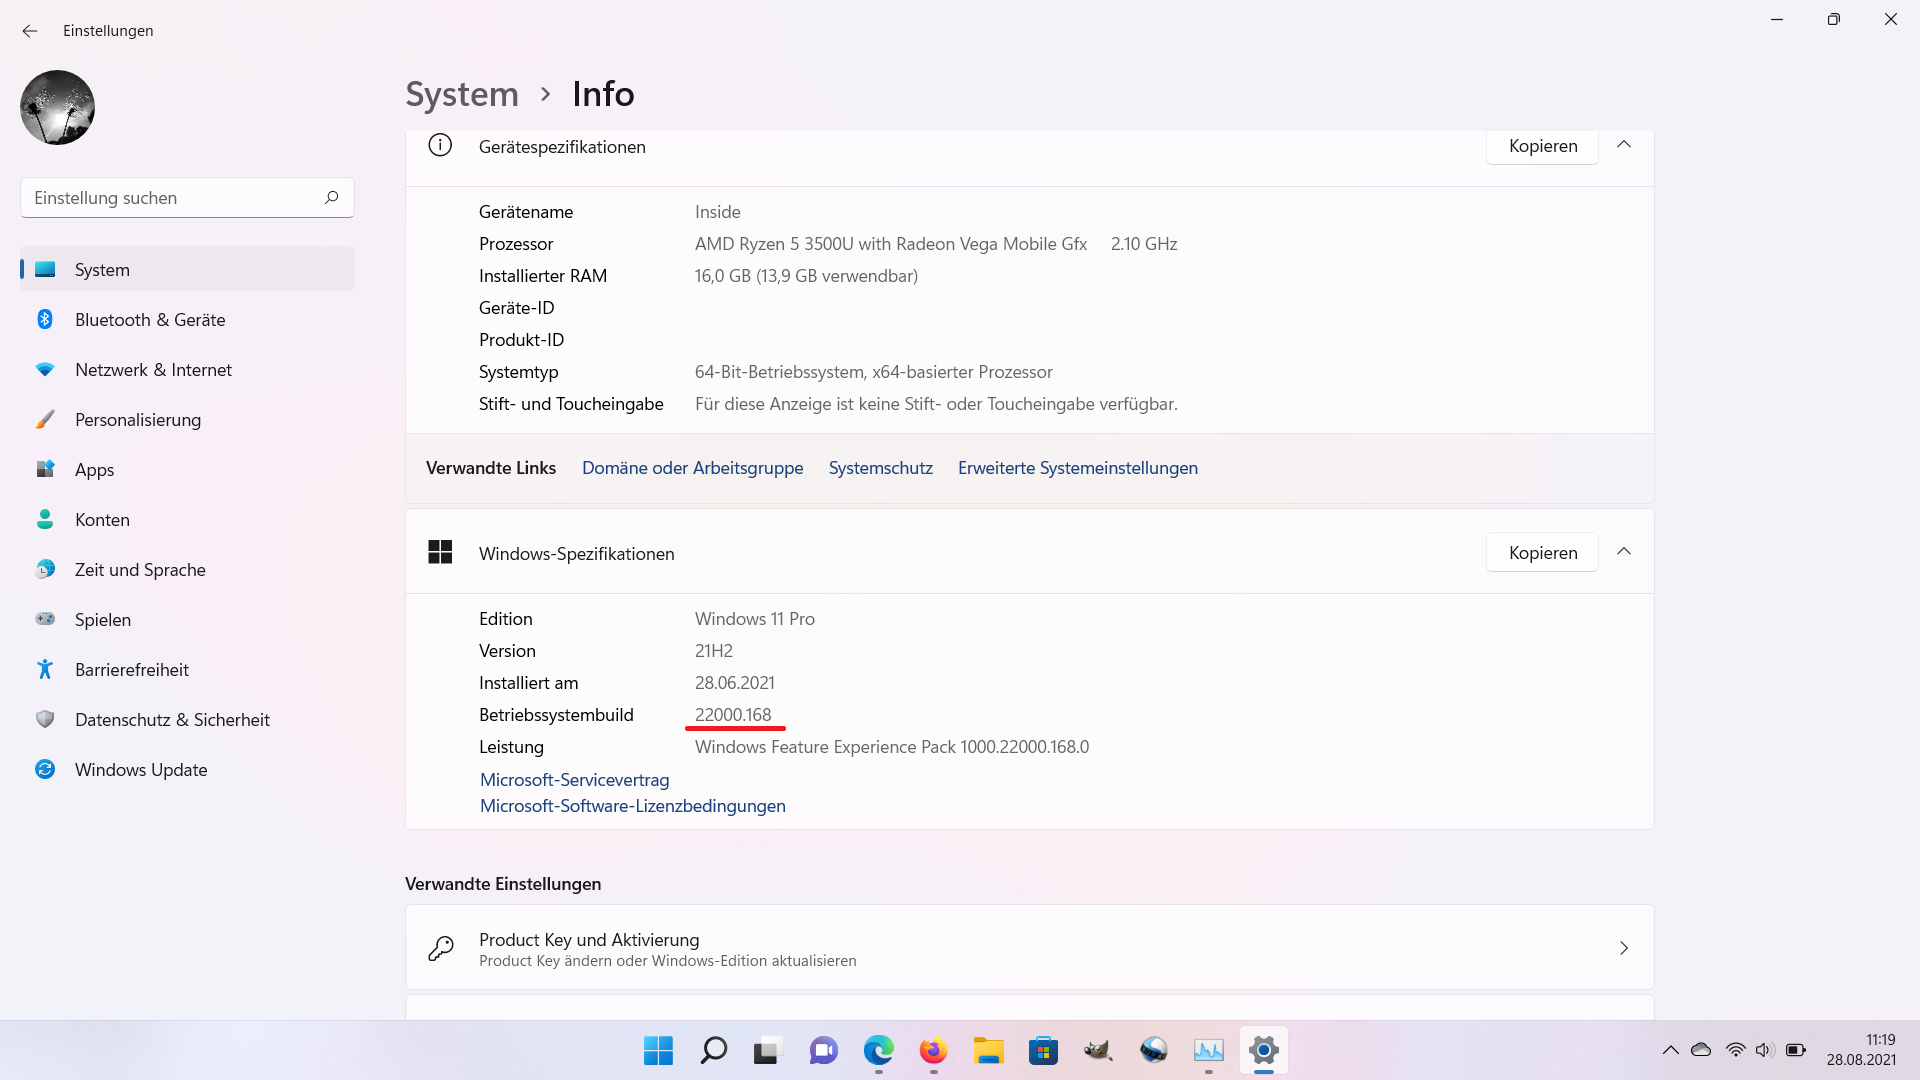The height and width of the screenshot is (1080, 1920).
Task: Click the Windows Start button in the taskbar
Action: coord(658,1051)
